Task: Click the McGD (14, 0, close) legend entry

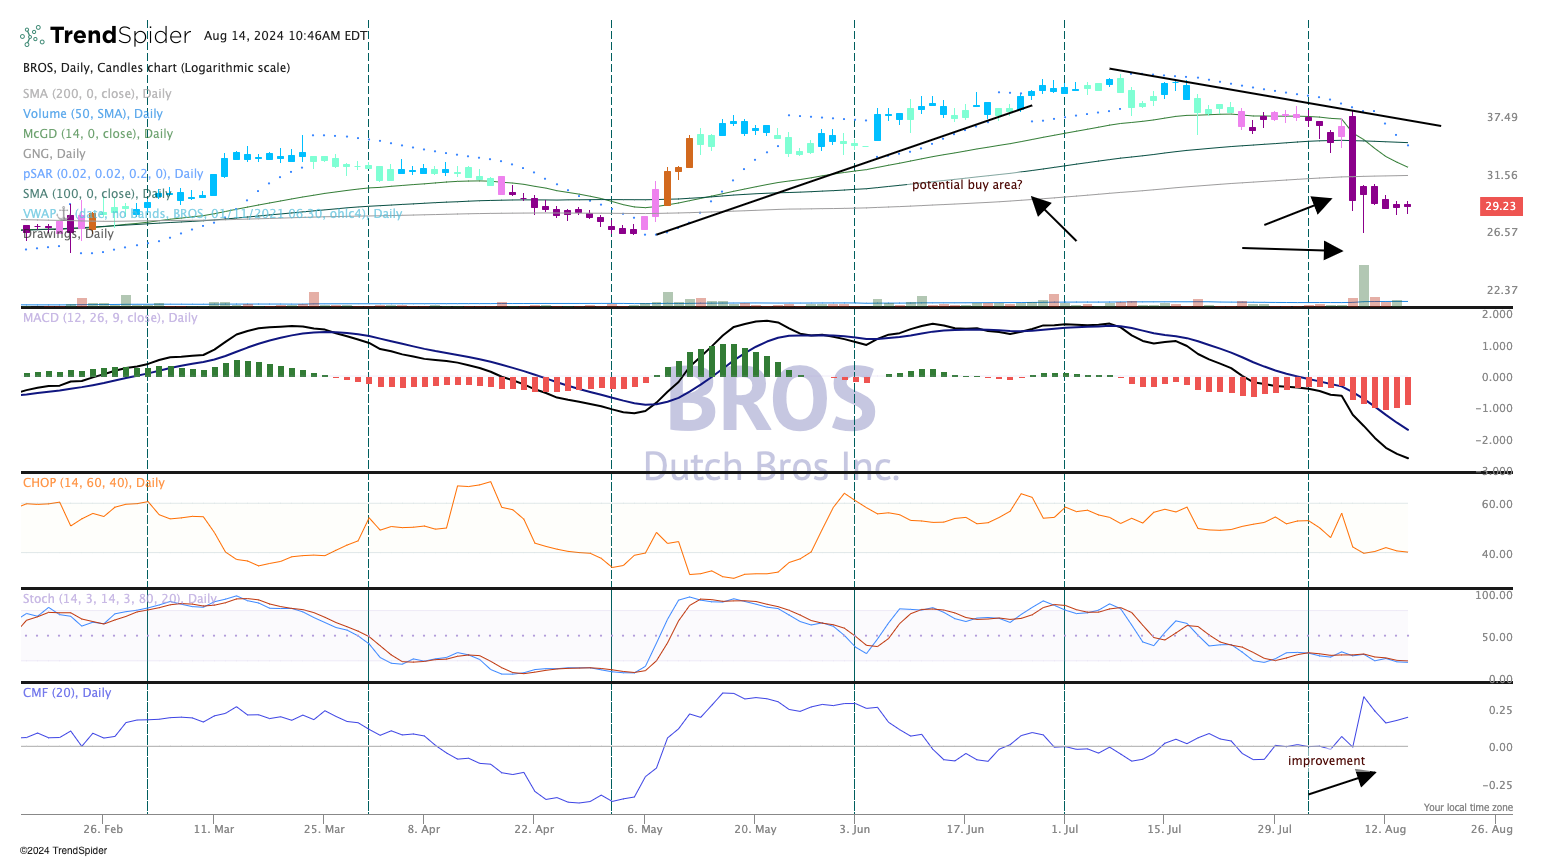Action: [x=98, y=134]
